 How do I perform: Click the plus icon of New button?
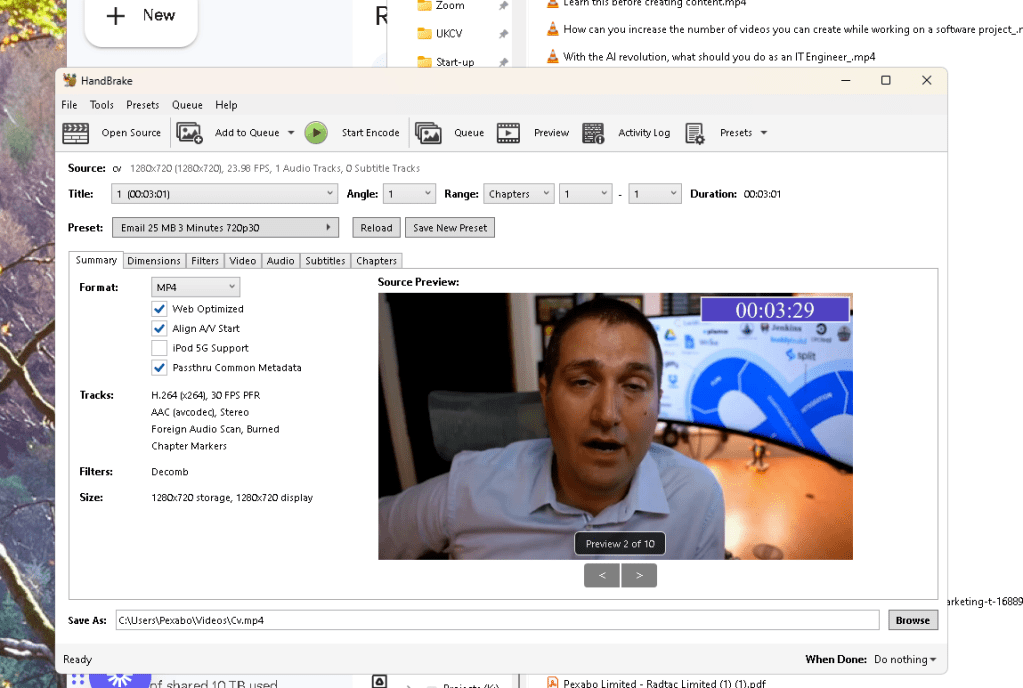[x=115, y=16]
